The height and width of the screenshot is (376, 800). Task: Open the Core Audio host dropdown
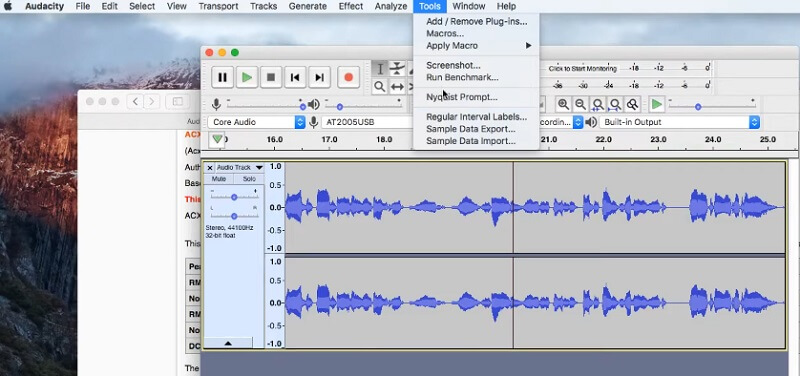click(x=257, y=122)
